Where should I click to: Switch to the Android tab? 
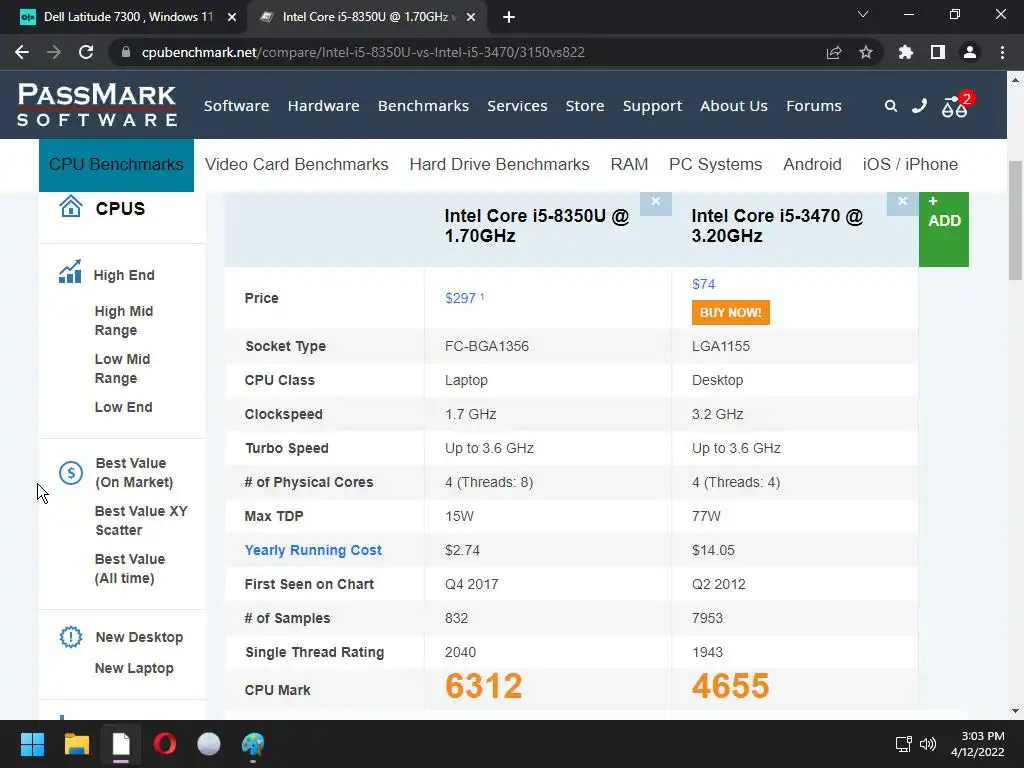click(x=812, y=165)
